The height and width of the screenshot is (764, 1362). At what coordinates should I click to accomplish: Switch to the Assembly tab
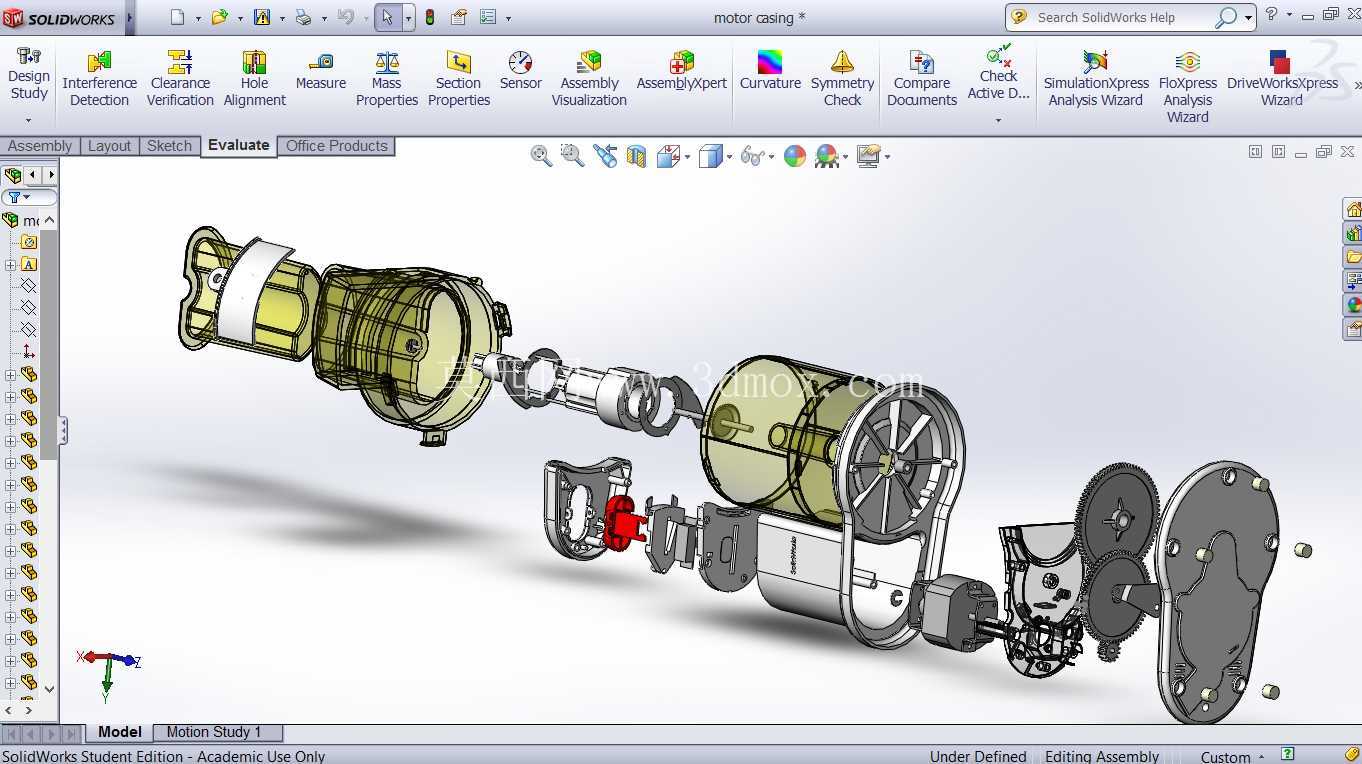coord(40,146)
